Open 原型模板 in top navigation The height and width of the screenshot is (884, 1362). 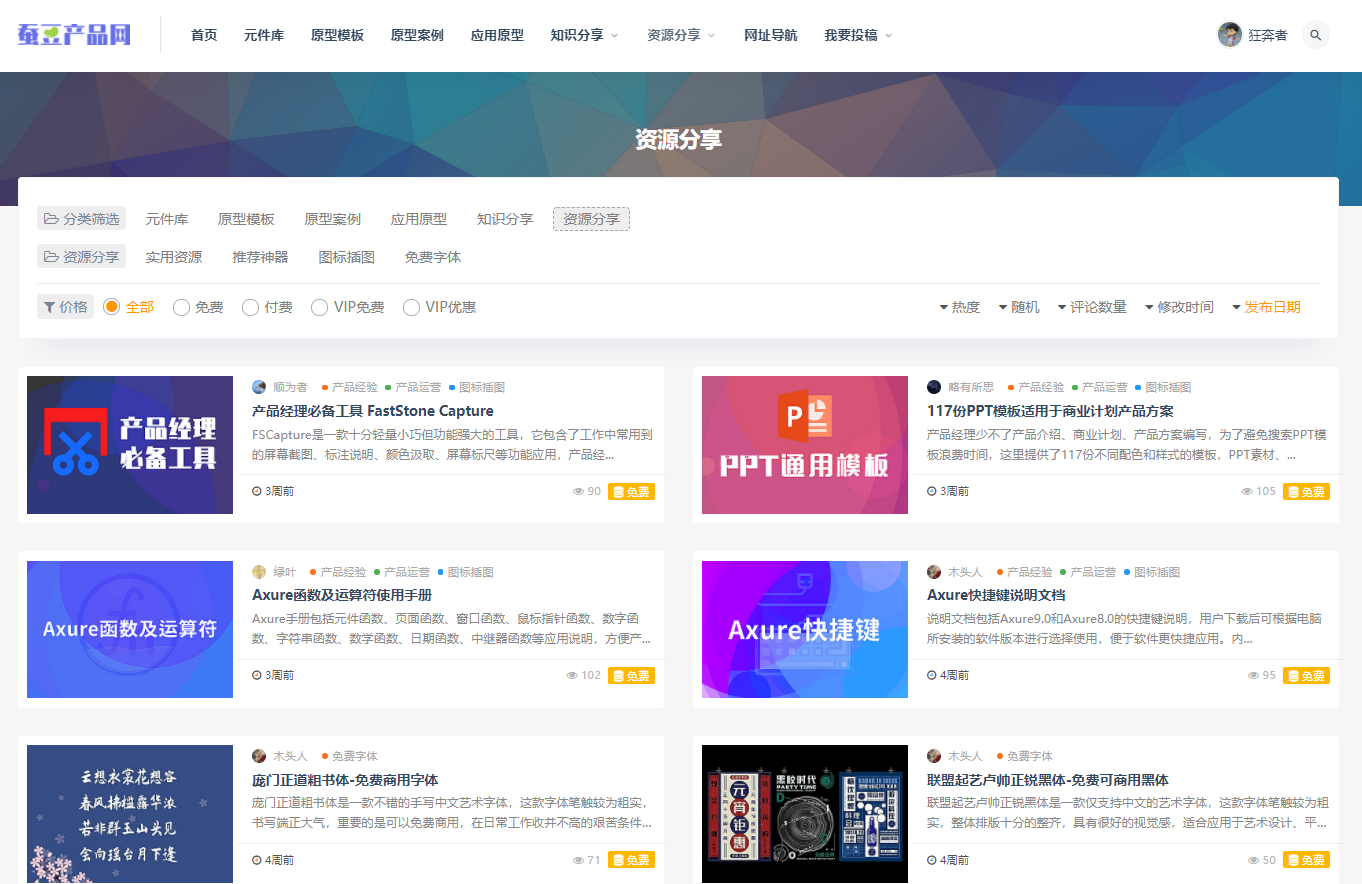pos(337,35)
